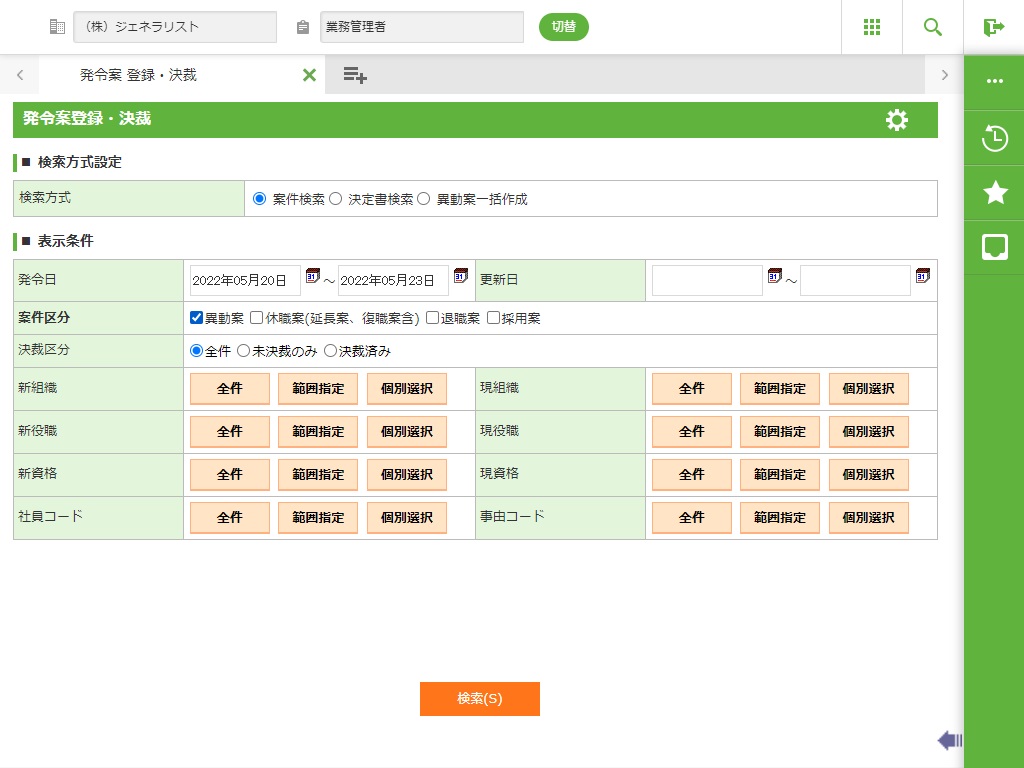Select 未決裁のみ radio option
1024x768 pixels.
[244, 351]
